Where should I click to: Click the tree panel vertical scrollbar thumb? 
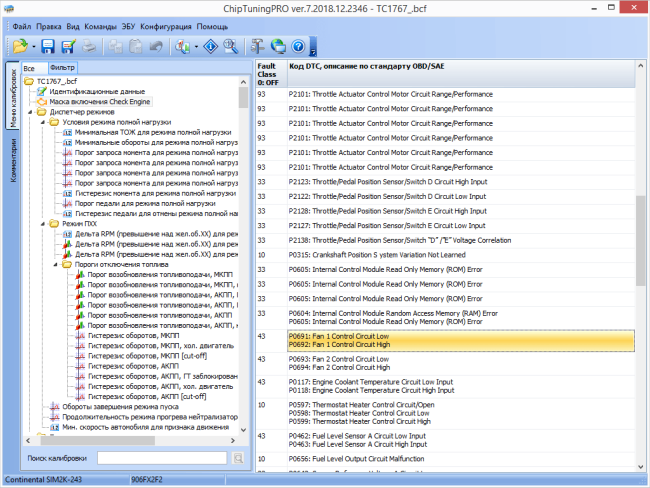(x=243, y=98)
